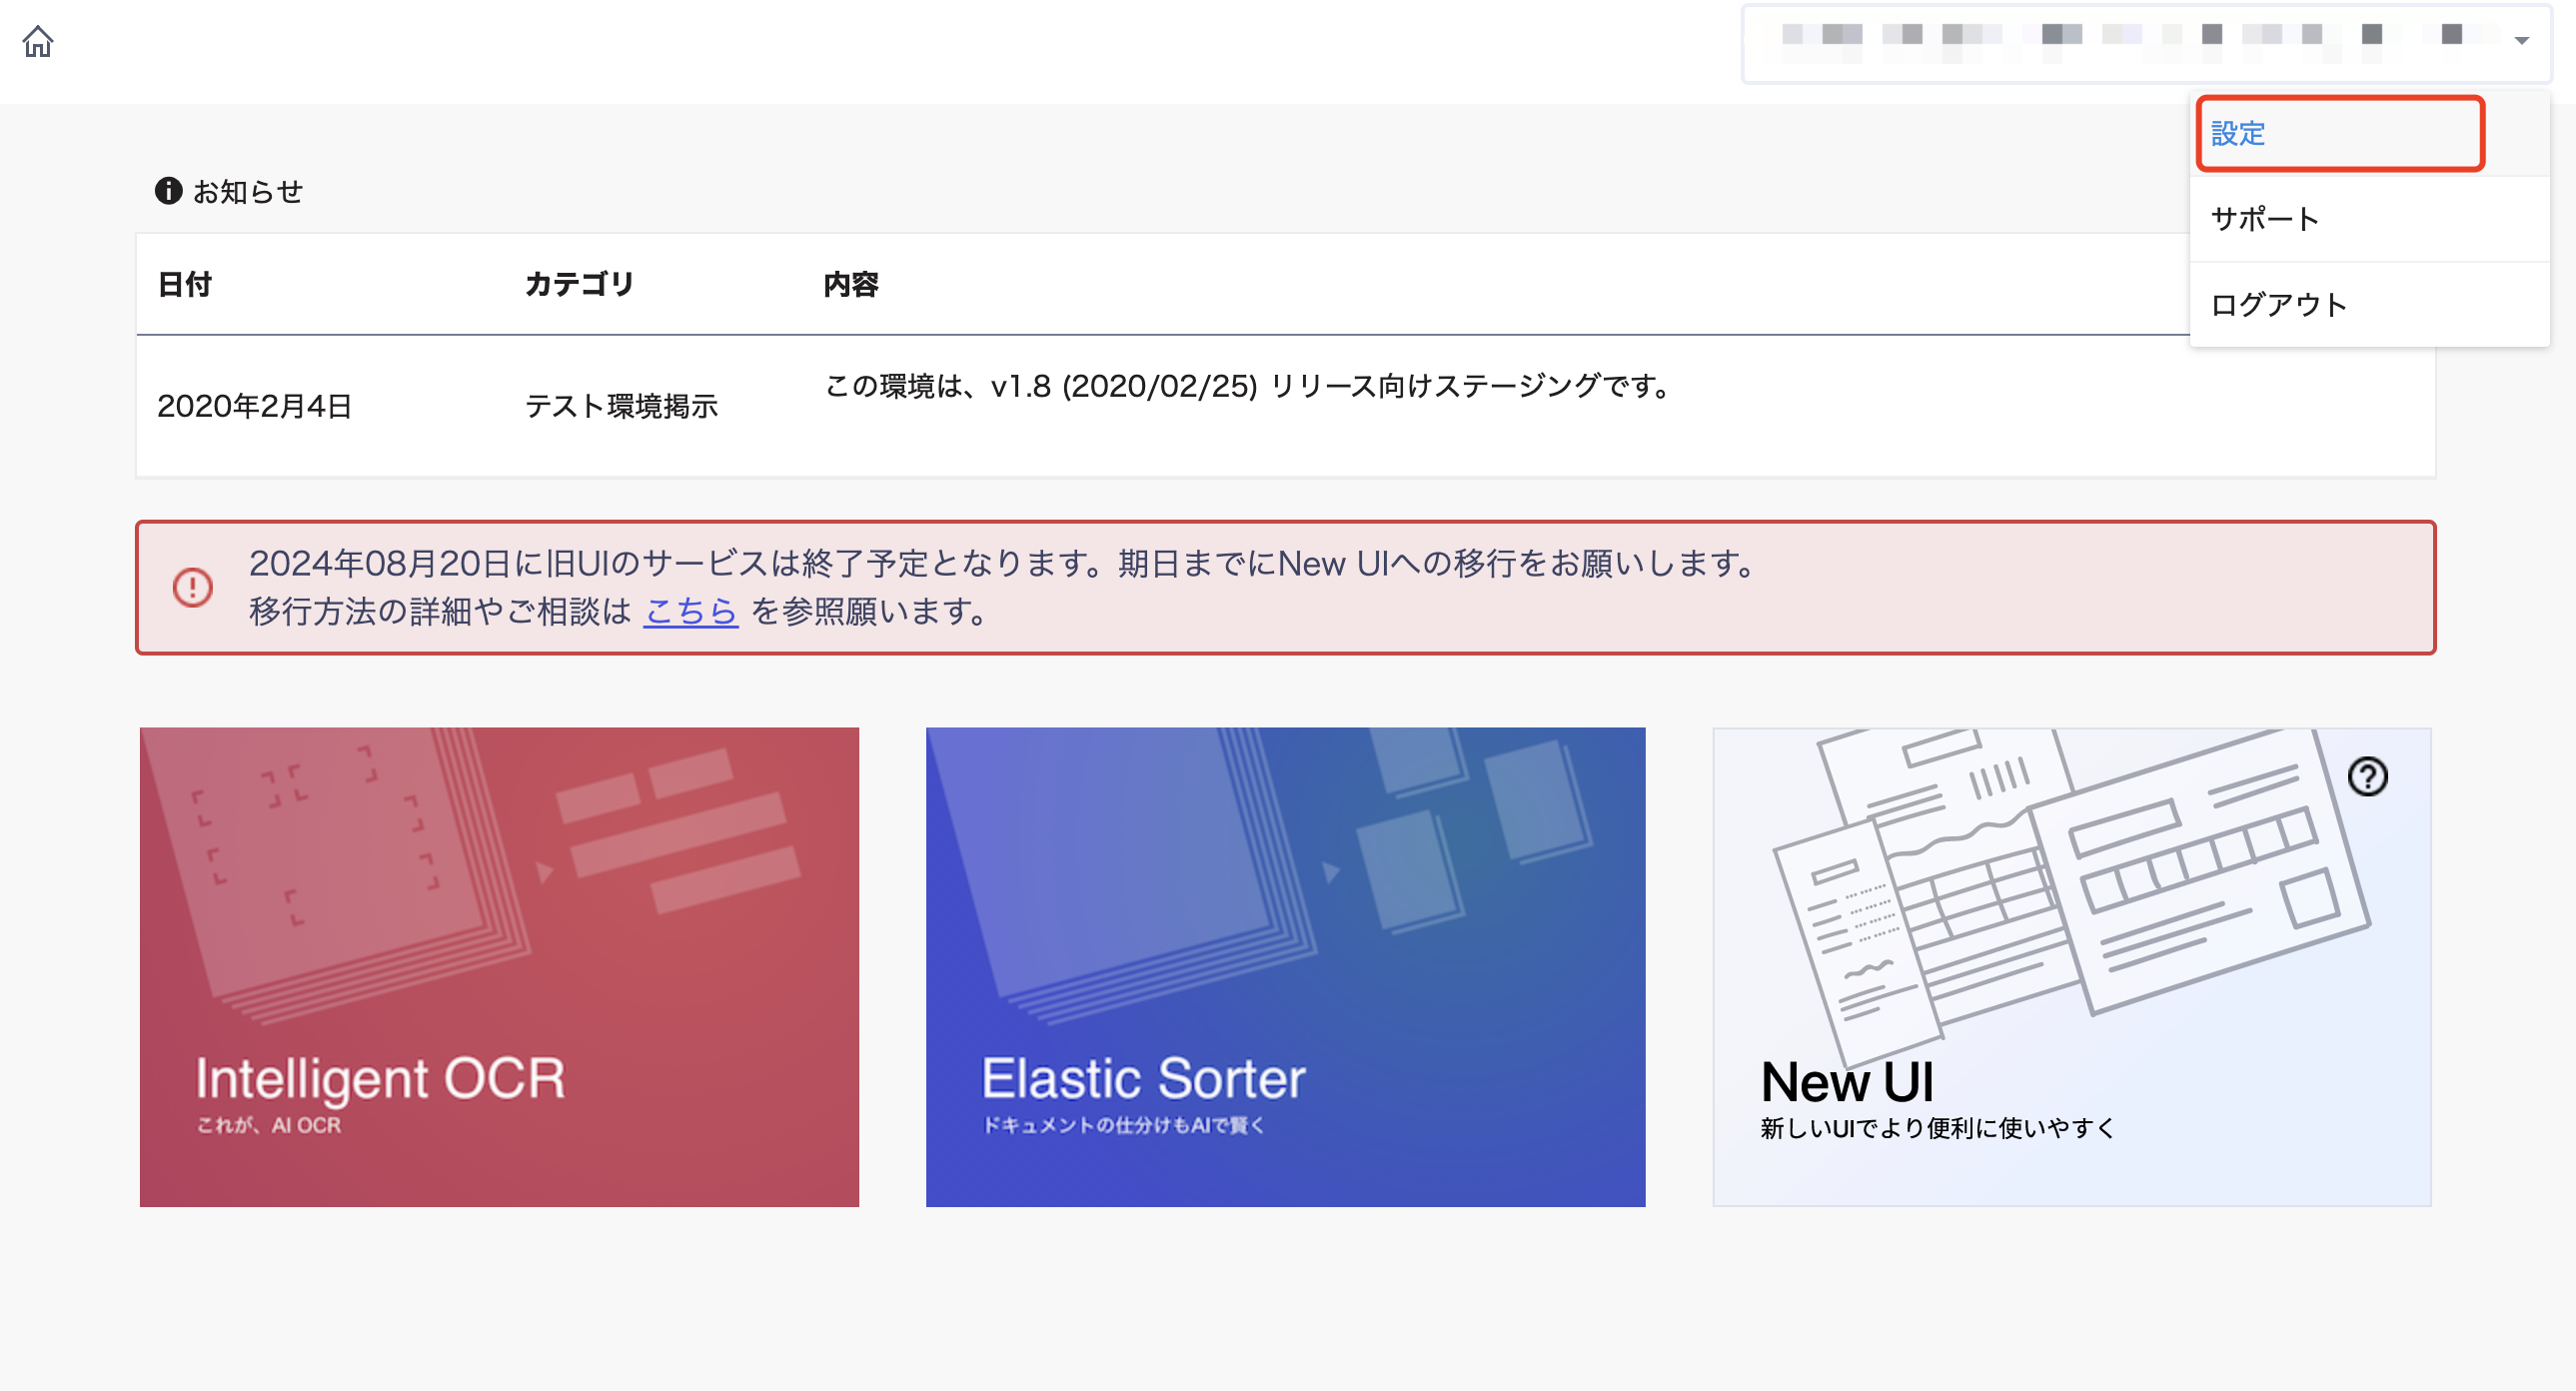Viewport: 2576px width, 1391px height.
Task: Click the info icon next to お知らせ
Action: pyautogui.click(x=167, y=190)
